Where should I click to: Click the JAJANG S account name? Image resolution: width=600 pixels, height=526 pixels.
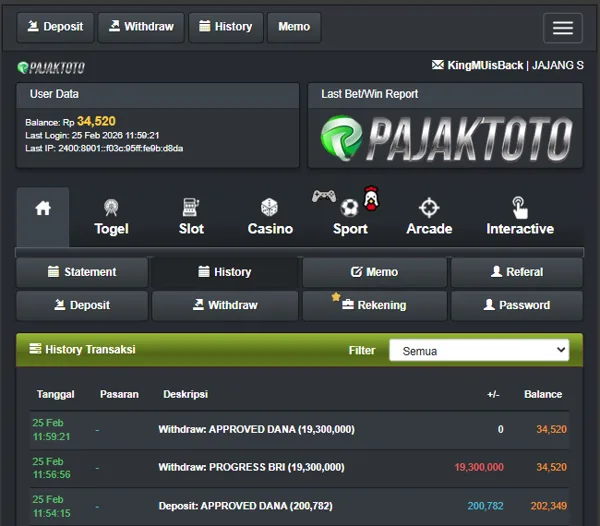click(x=558, y=65)
